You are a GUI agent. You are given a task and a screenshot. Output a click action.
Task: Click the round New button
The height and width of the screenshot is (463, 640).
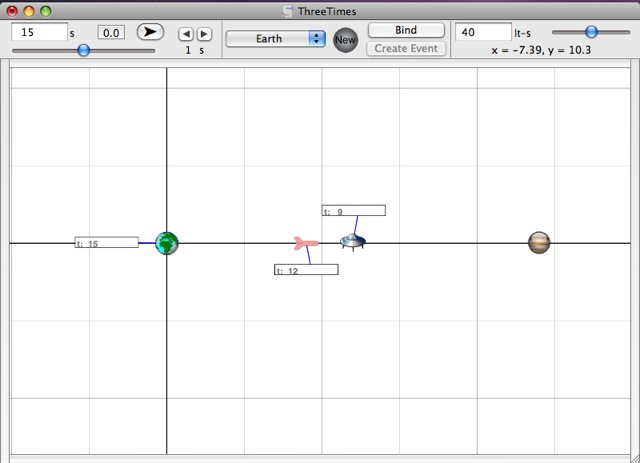point(346,40)
